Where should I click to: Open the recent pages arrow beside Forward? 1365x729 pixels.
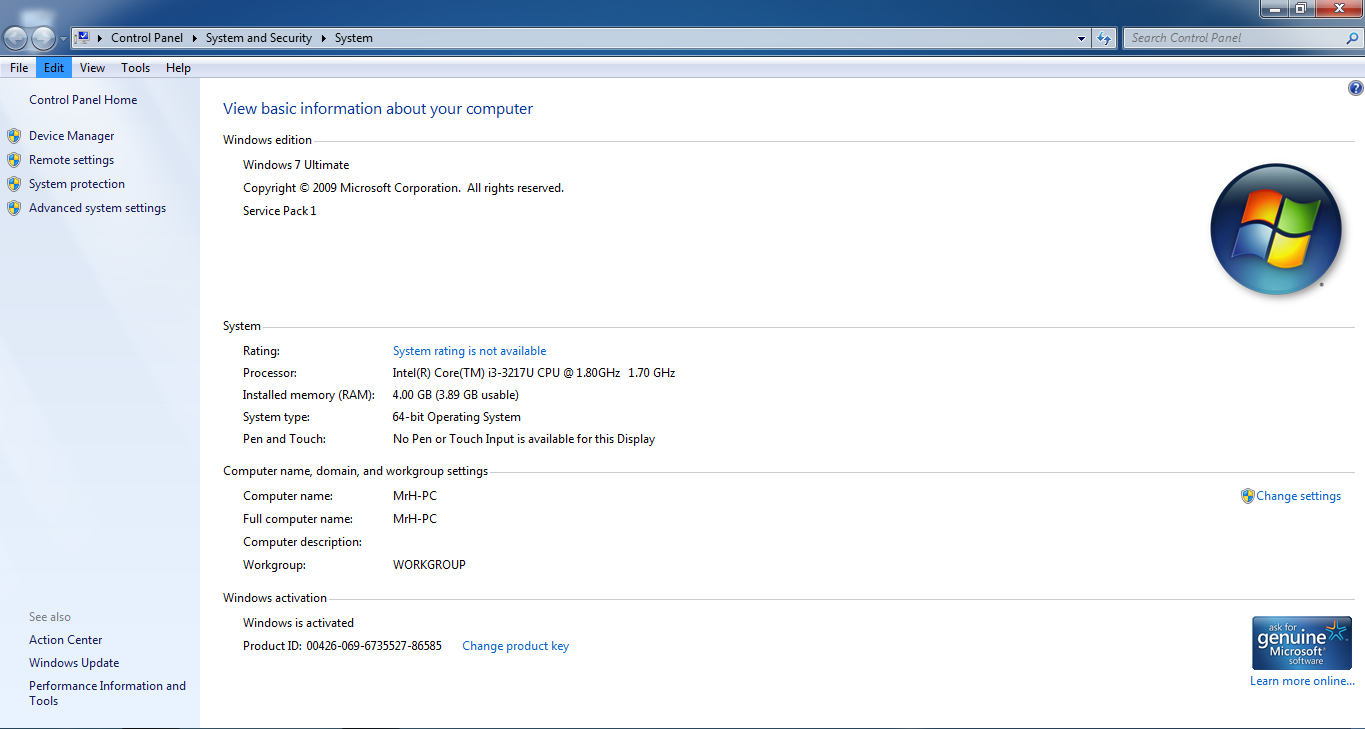[64, 39]
